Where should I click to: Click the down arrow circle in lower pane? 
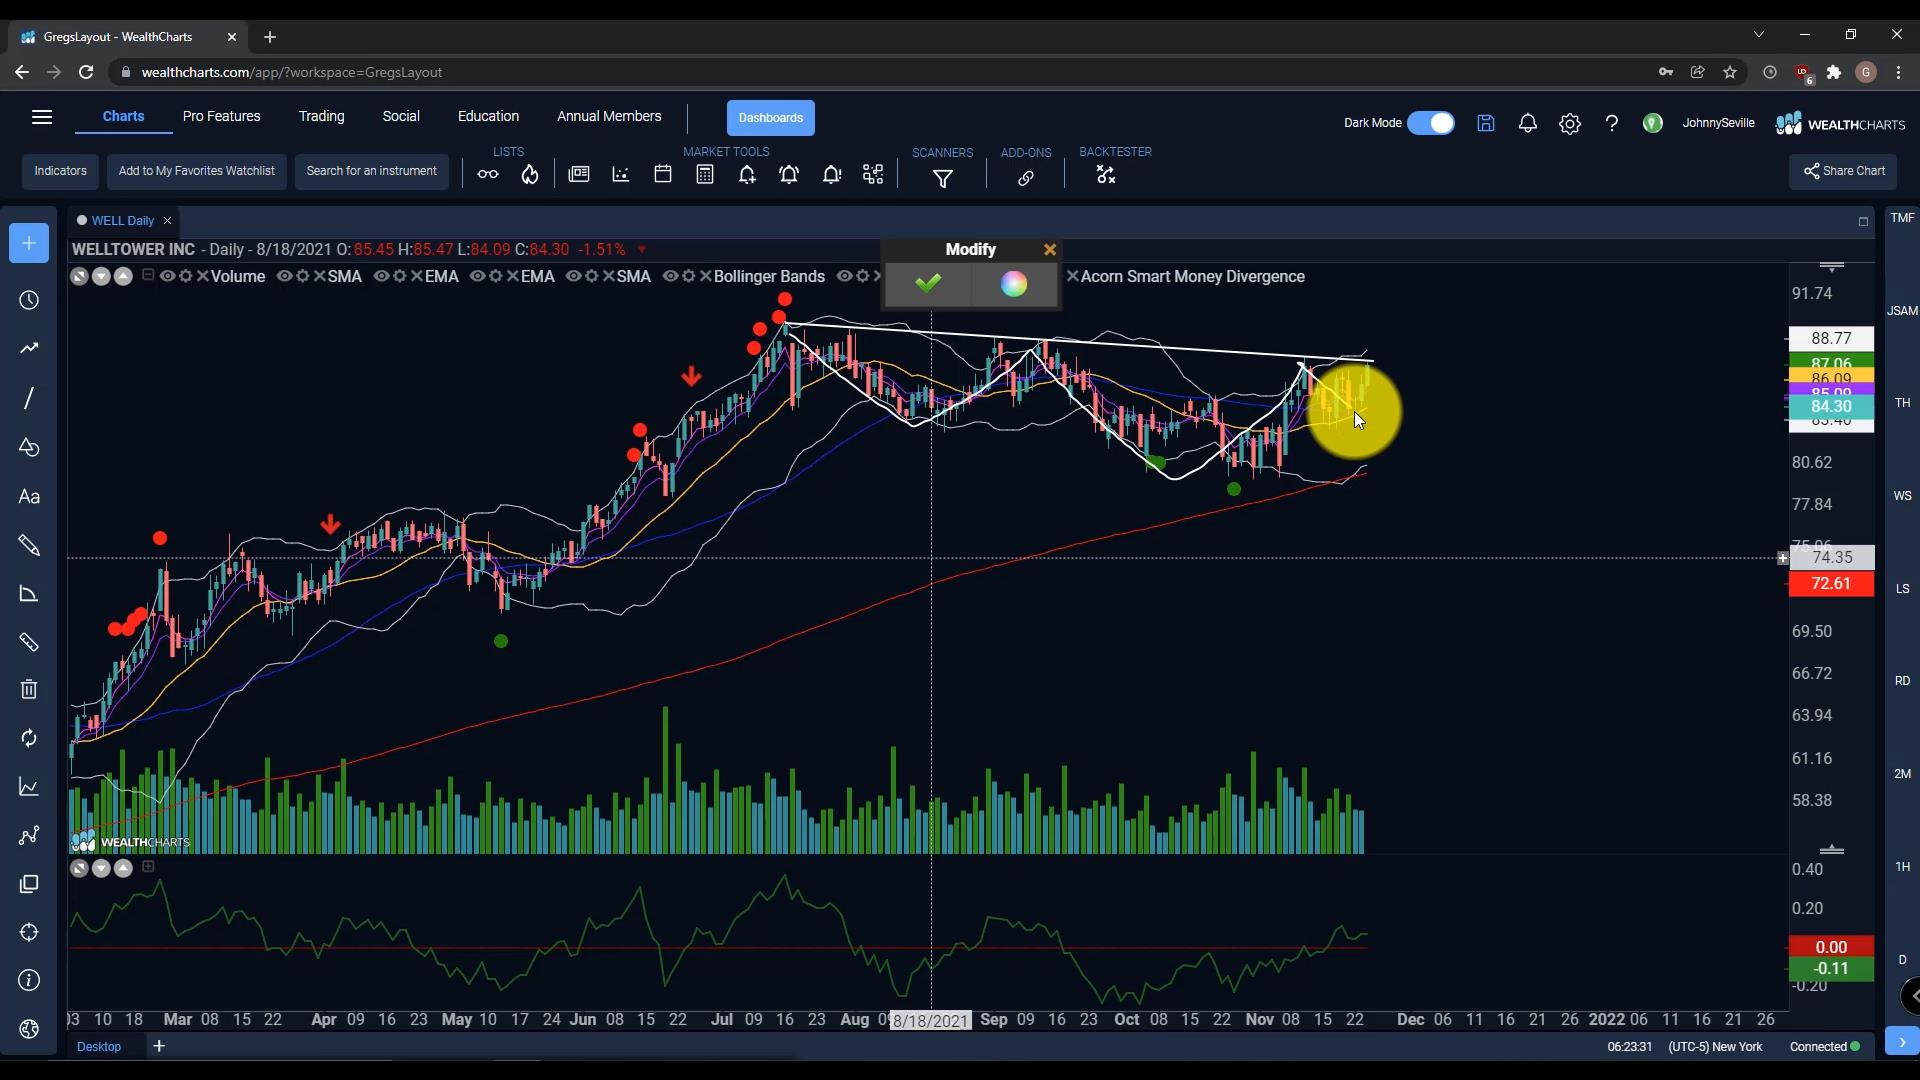101,869
